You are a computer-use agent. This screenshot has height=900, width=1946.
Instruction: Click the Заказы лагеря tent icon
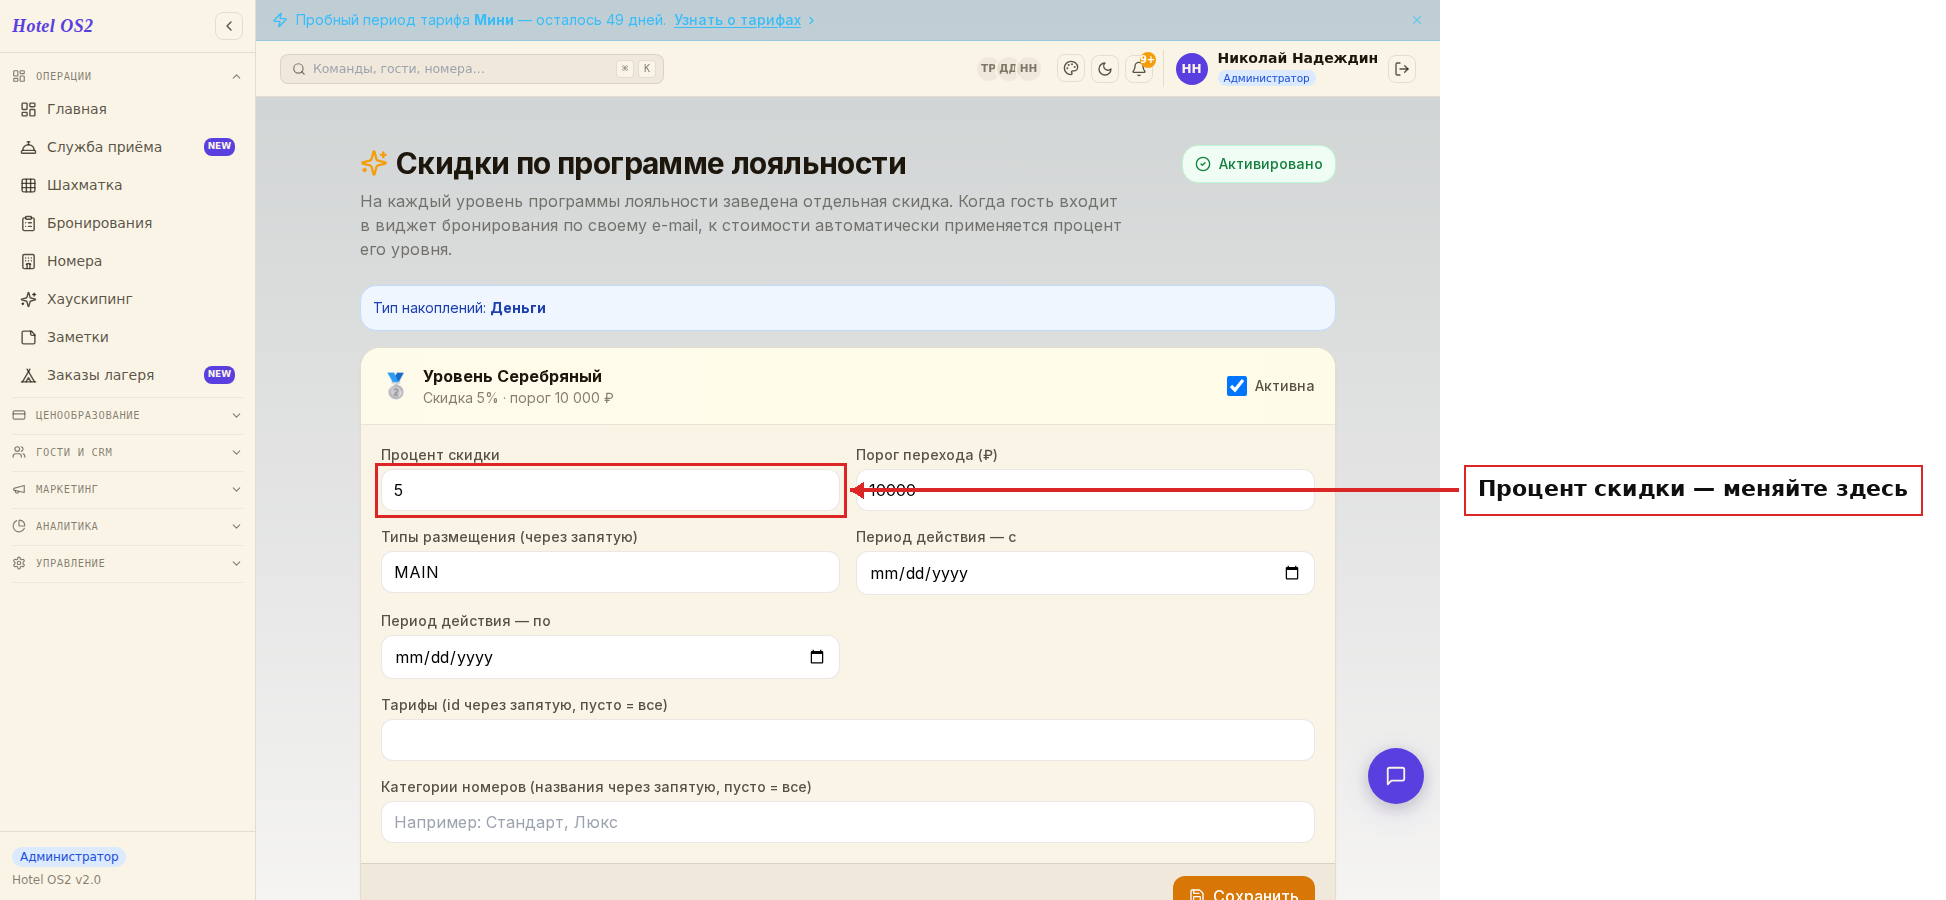(29, 375)
